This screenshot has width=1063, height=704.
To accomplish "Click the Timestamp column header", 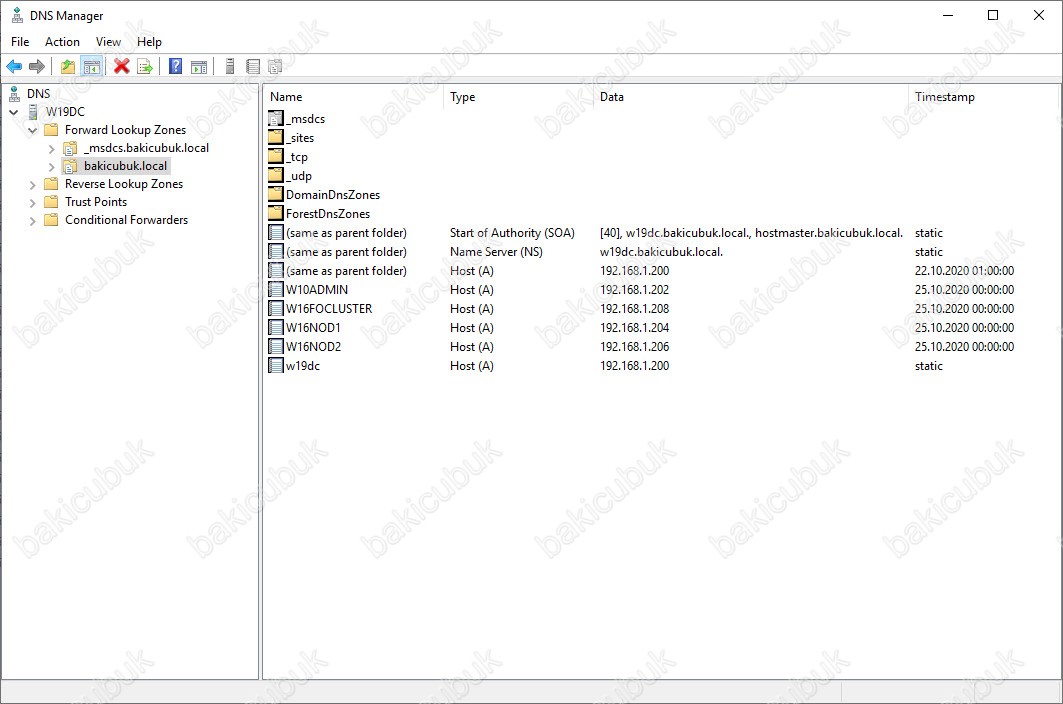I will [944, 97].
